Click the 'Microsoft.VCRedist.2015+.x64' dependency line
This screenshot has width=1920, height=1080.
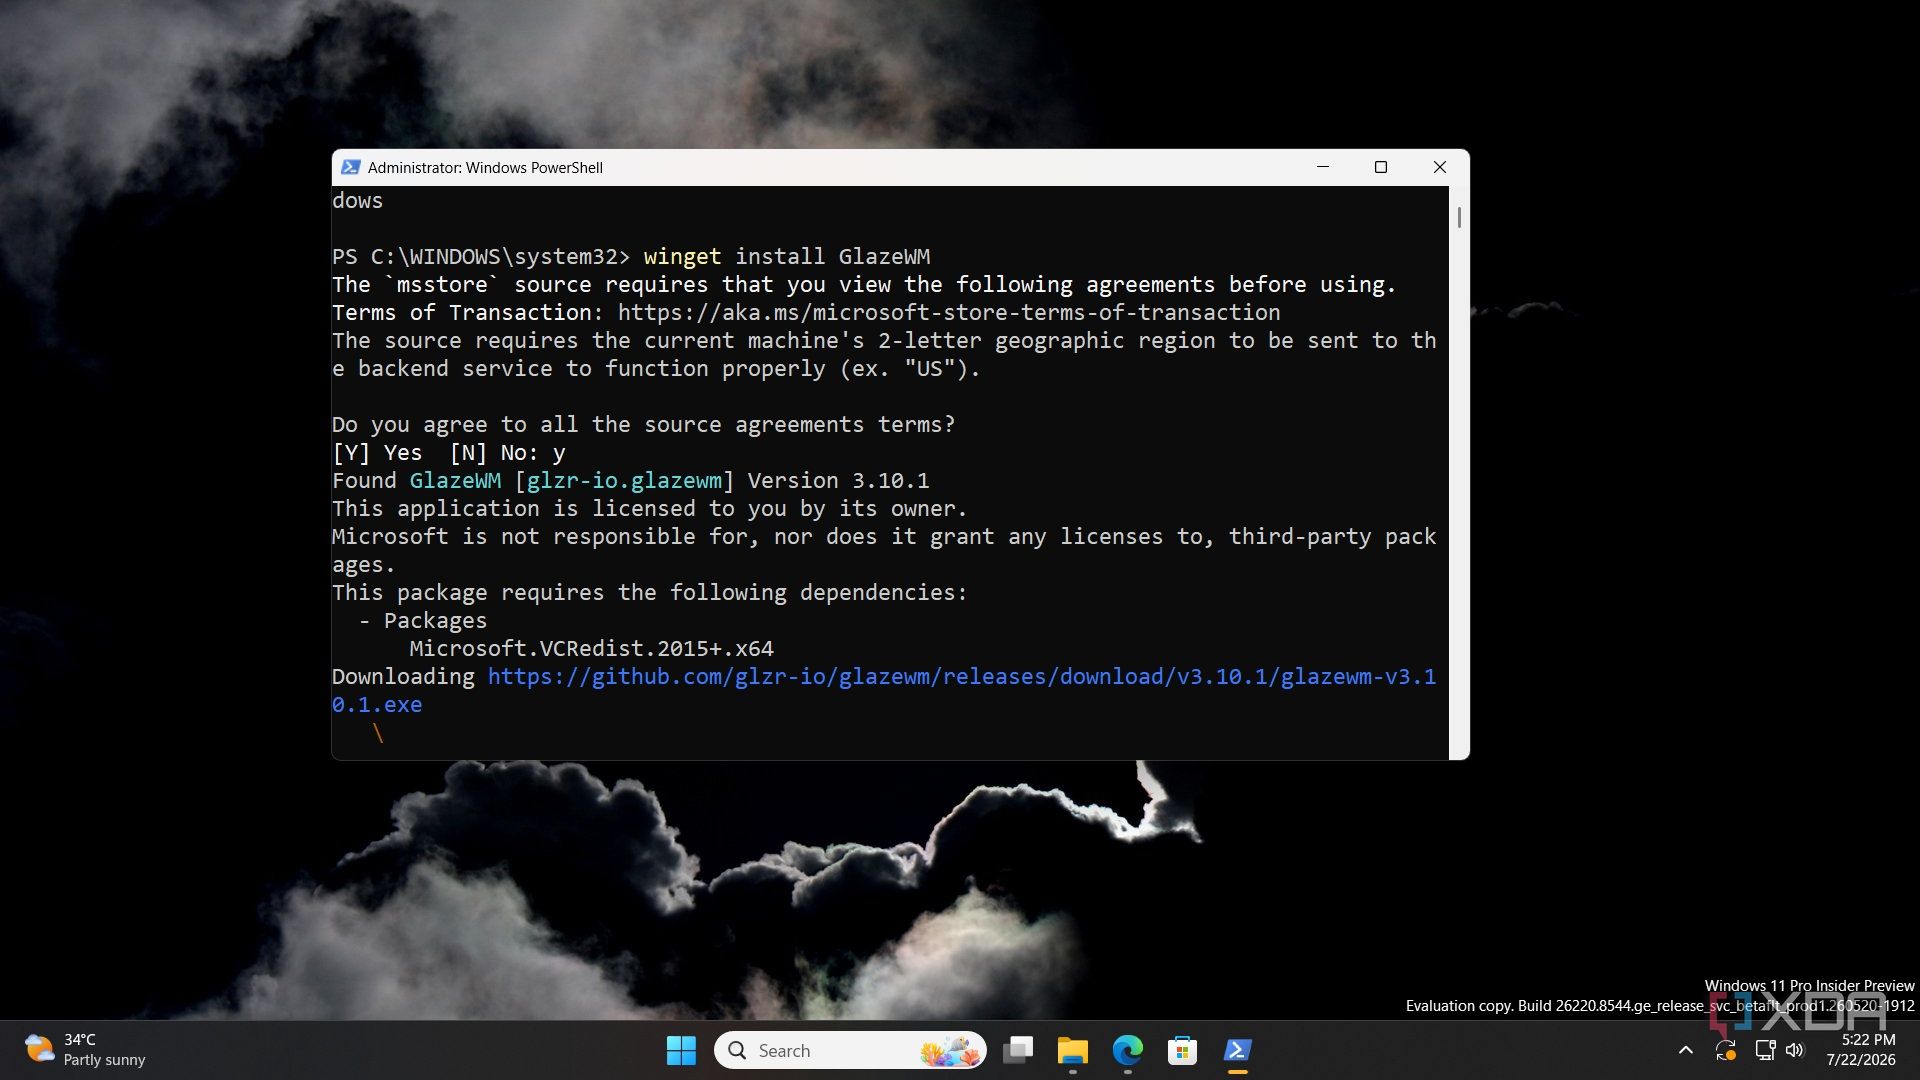pyautogui.click(x=591, y=648)
